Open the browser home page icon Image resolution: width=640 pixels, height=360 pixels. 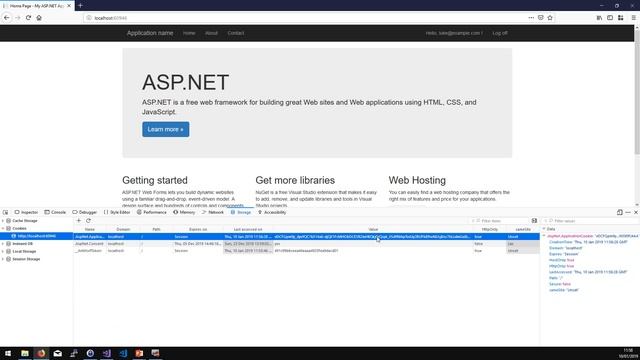click(x=39, y=18)
